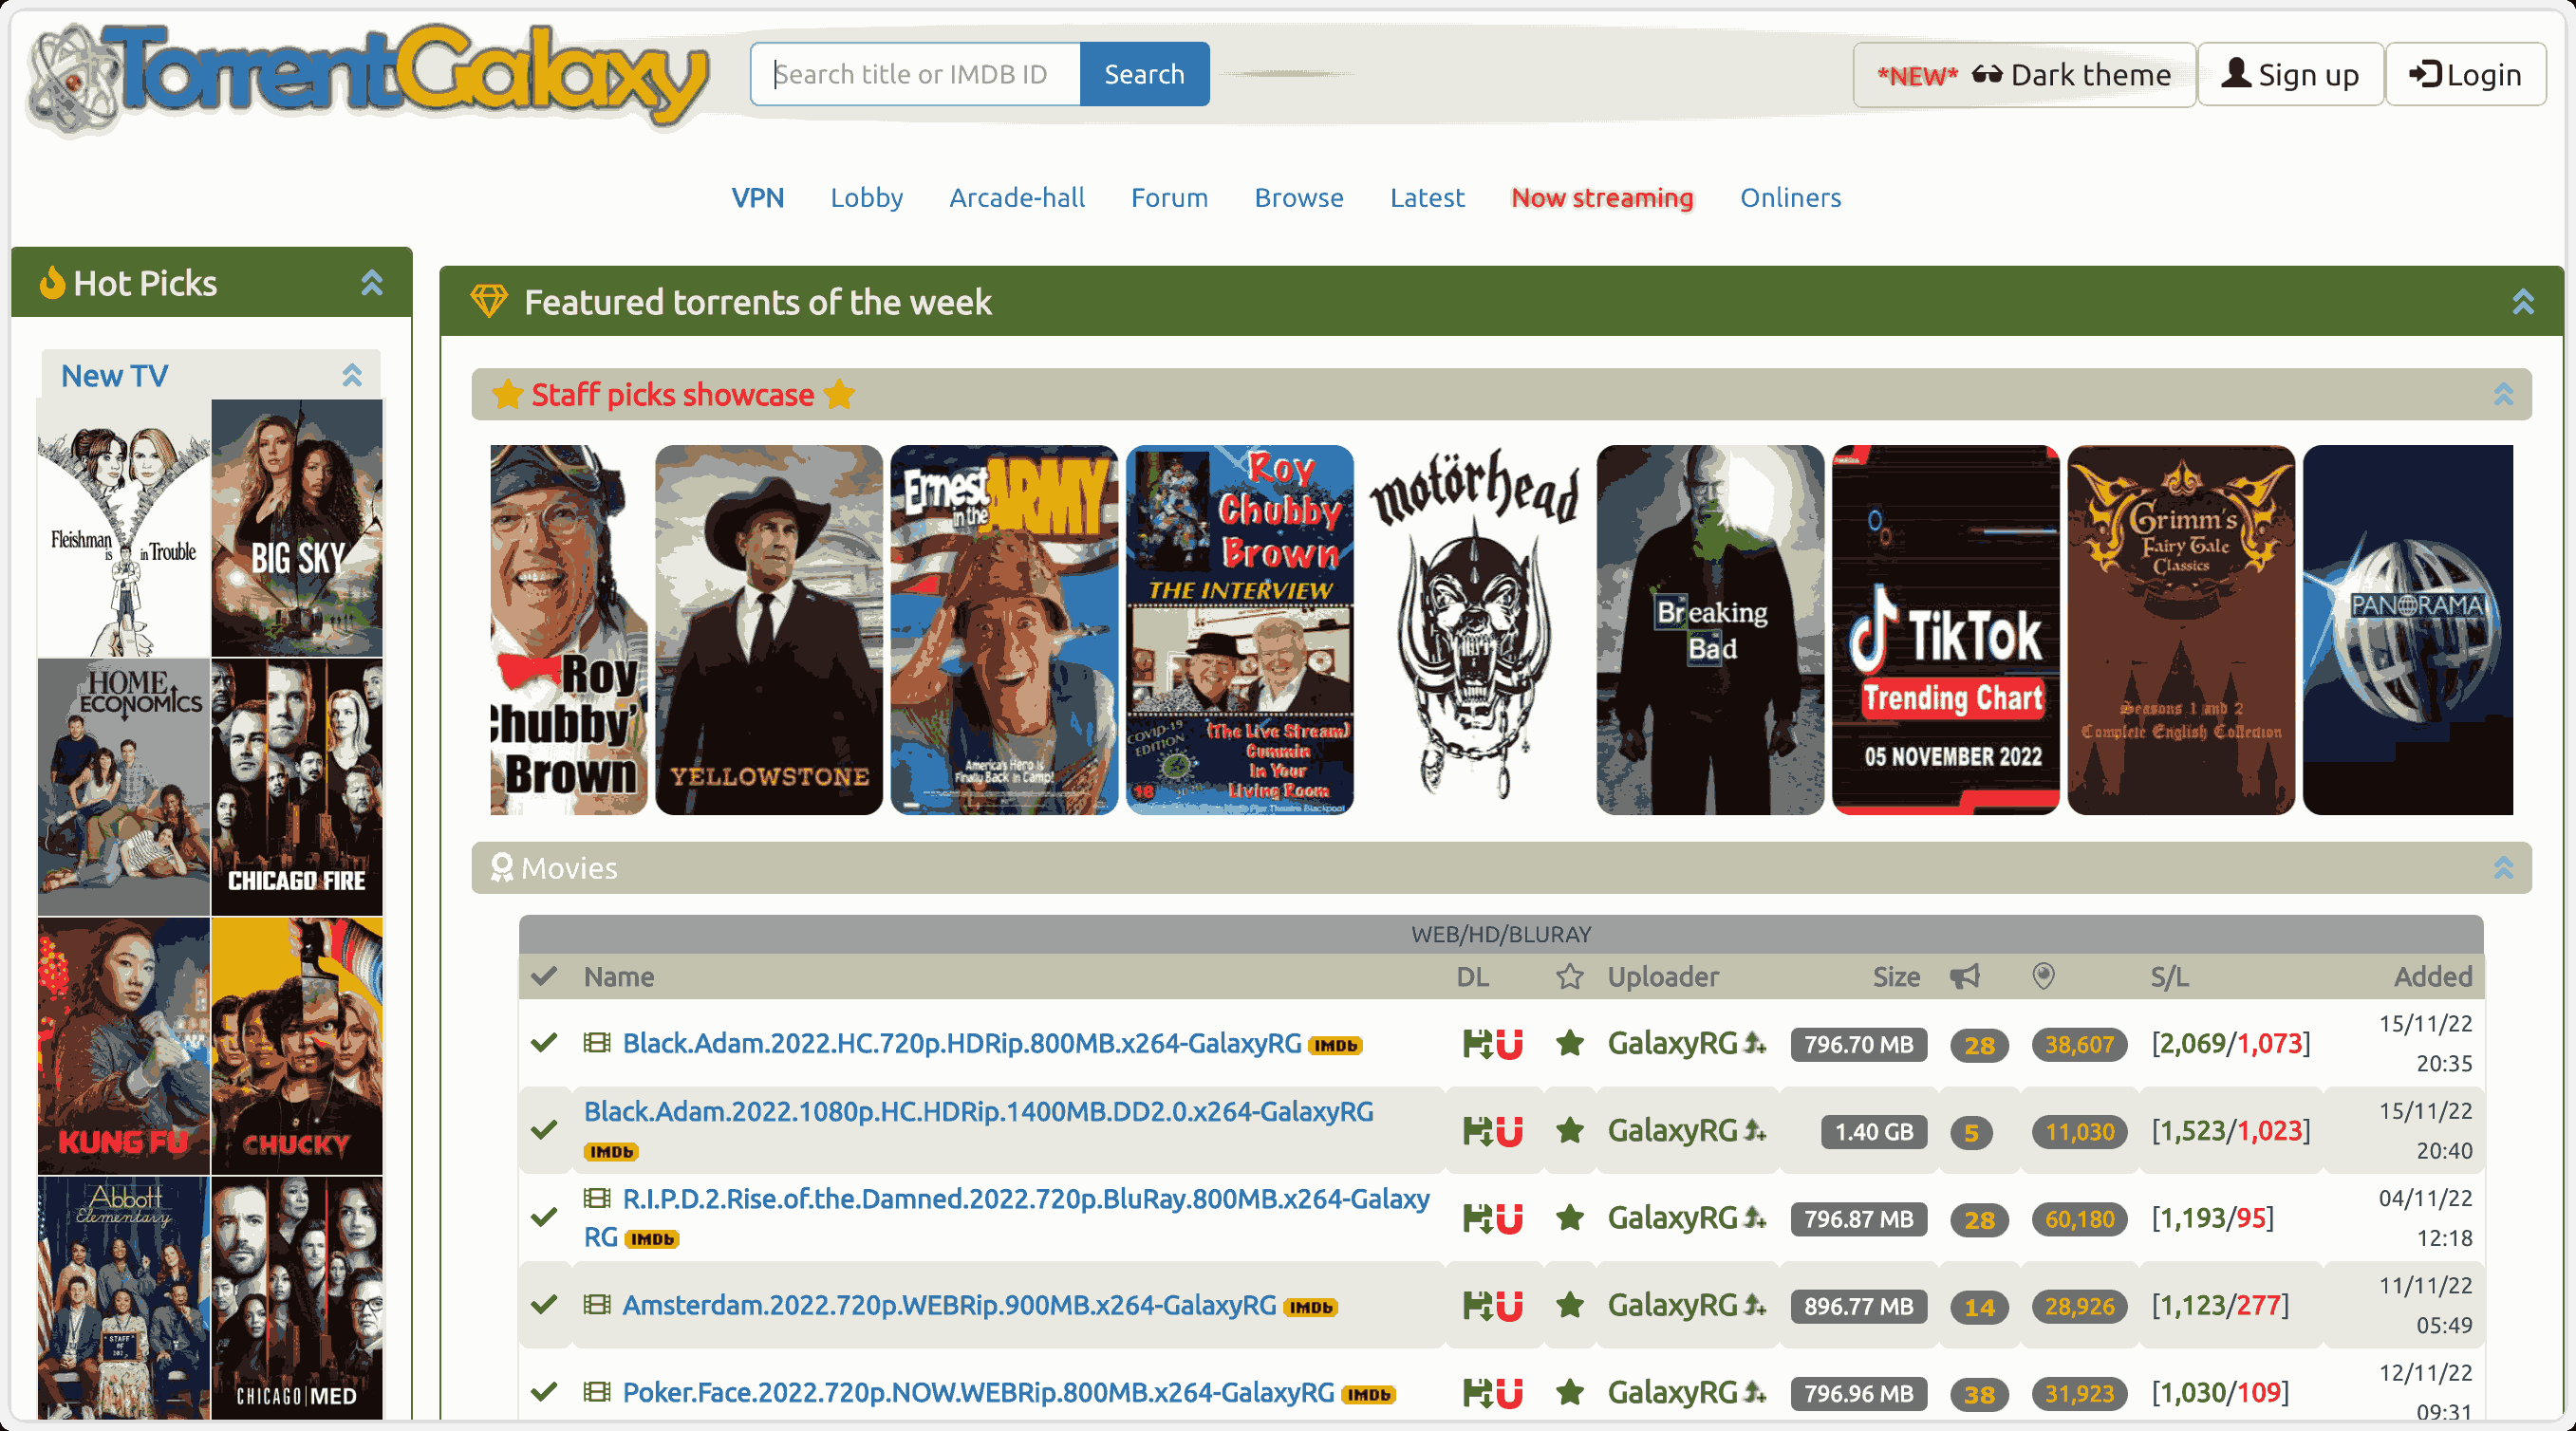Click the IMDb badge on Amsterdam row
This screenshot has height=1431, width=2576.
coord(1310,1308)
